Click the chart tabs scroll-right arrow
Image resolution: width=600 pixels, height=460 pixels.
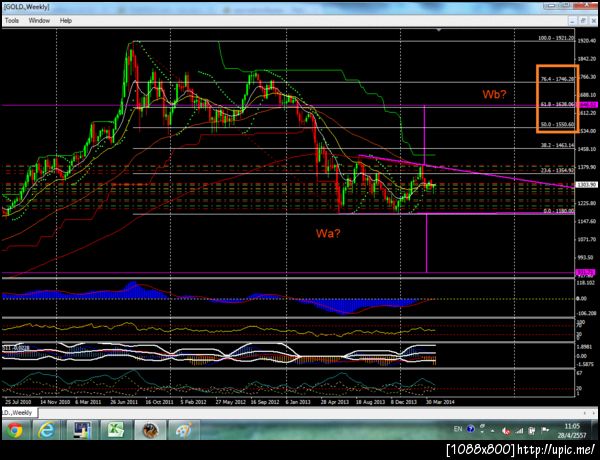point(593,413)
